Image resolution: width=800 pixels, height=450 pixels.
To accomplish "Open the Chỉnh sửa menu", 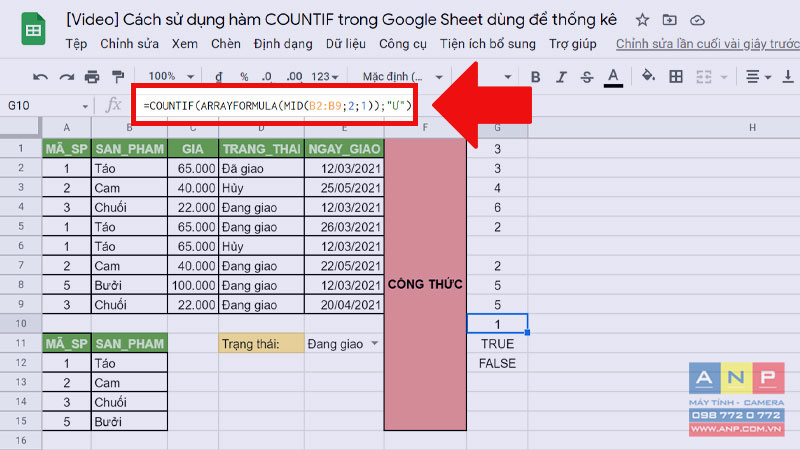I will 129,44.
